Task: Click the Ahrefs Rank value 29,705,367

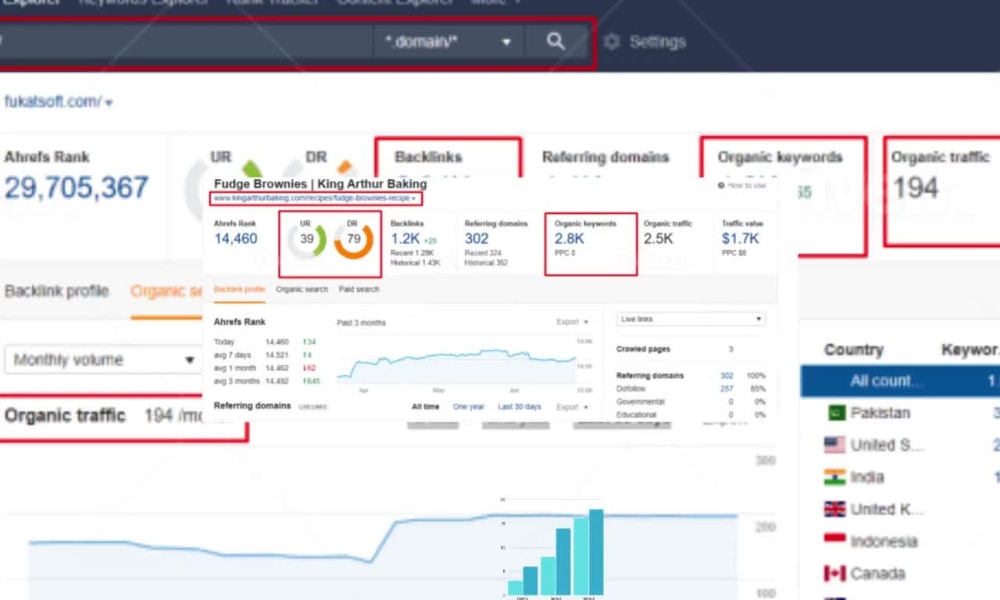Action: pyautogui.click(x=76, y=187)
